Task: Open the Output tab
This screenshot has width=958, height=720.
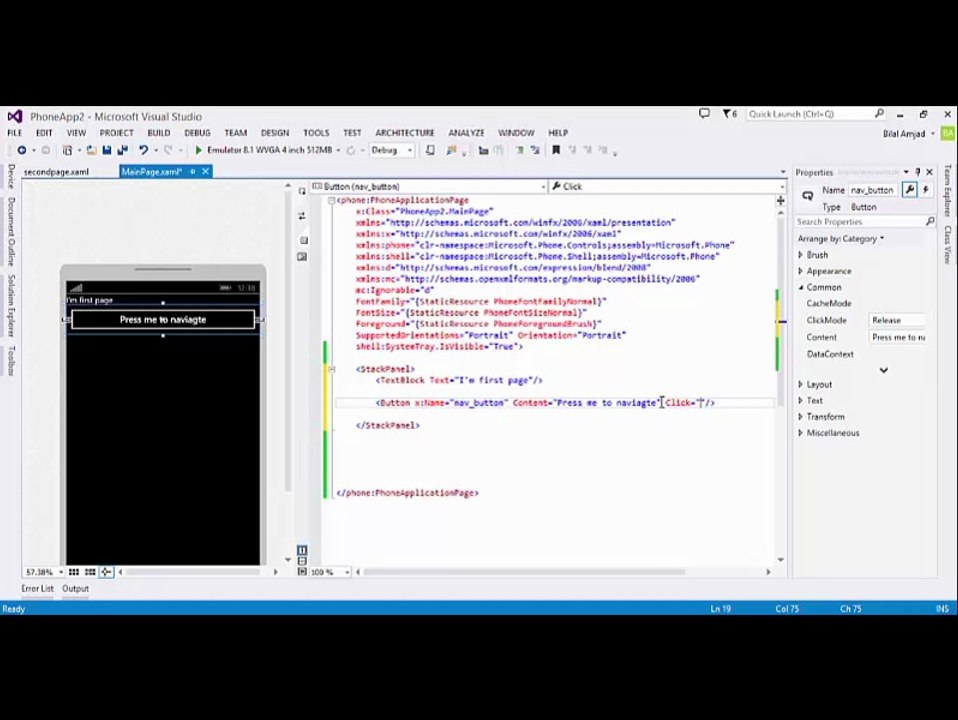Action: (x=76, y=589)
